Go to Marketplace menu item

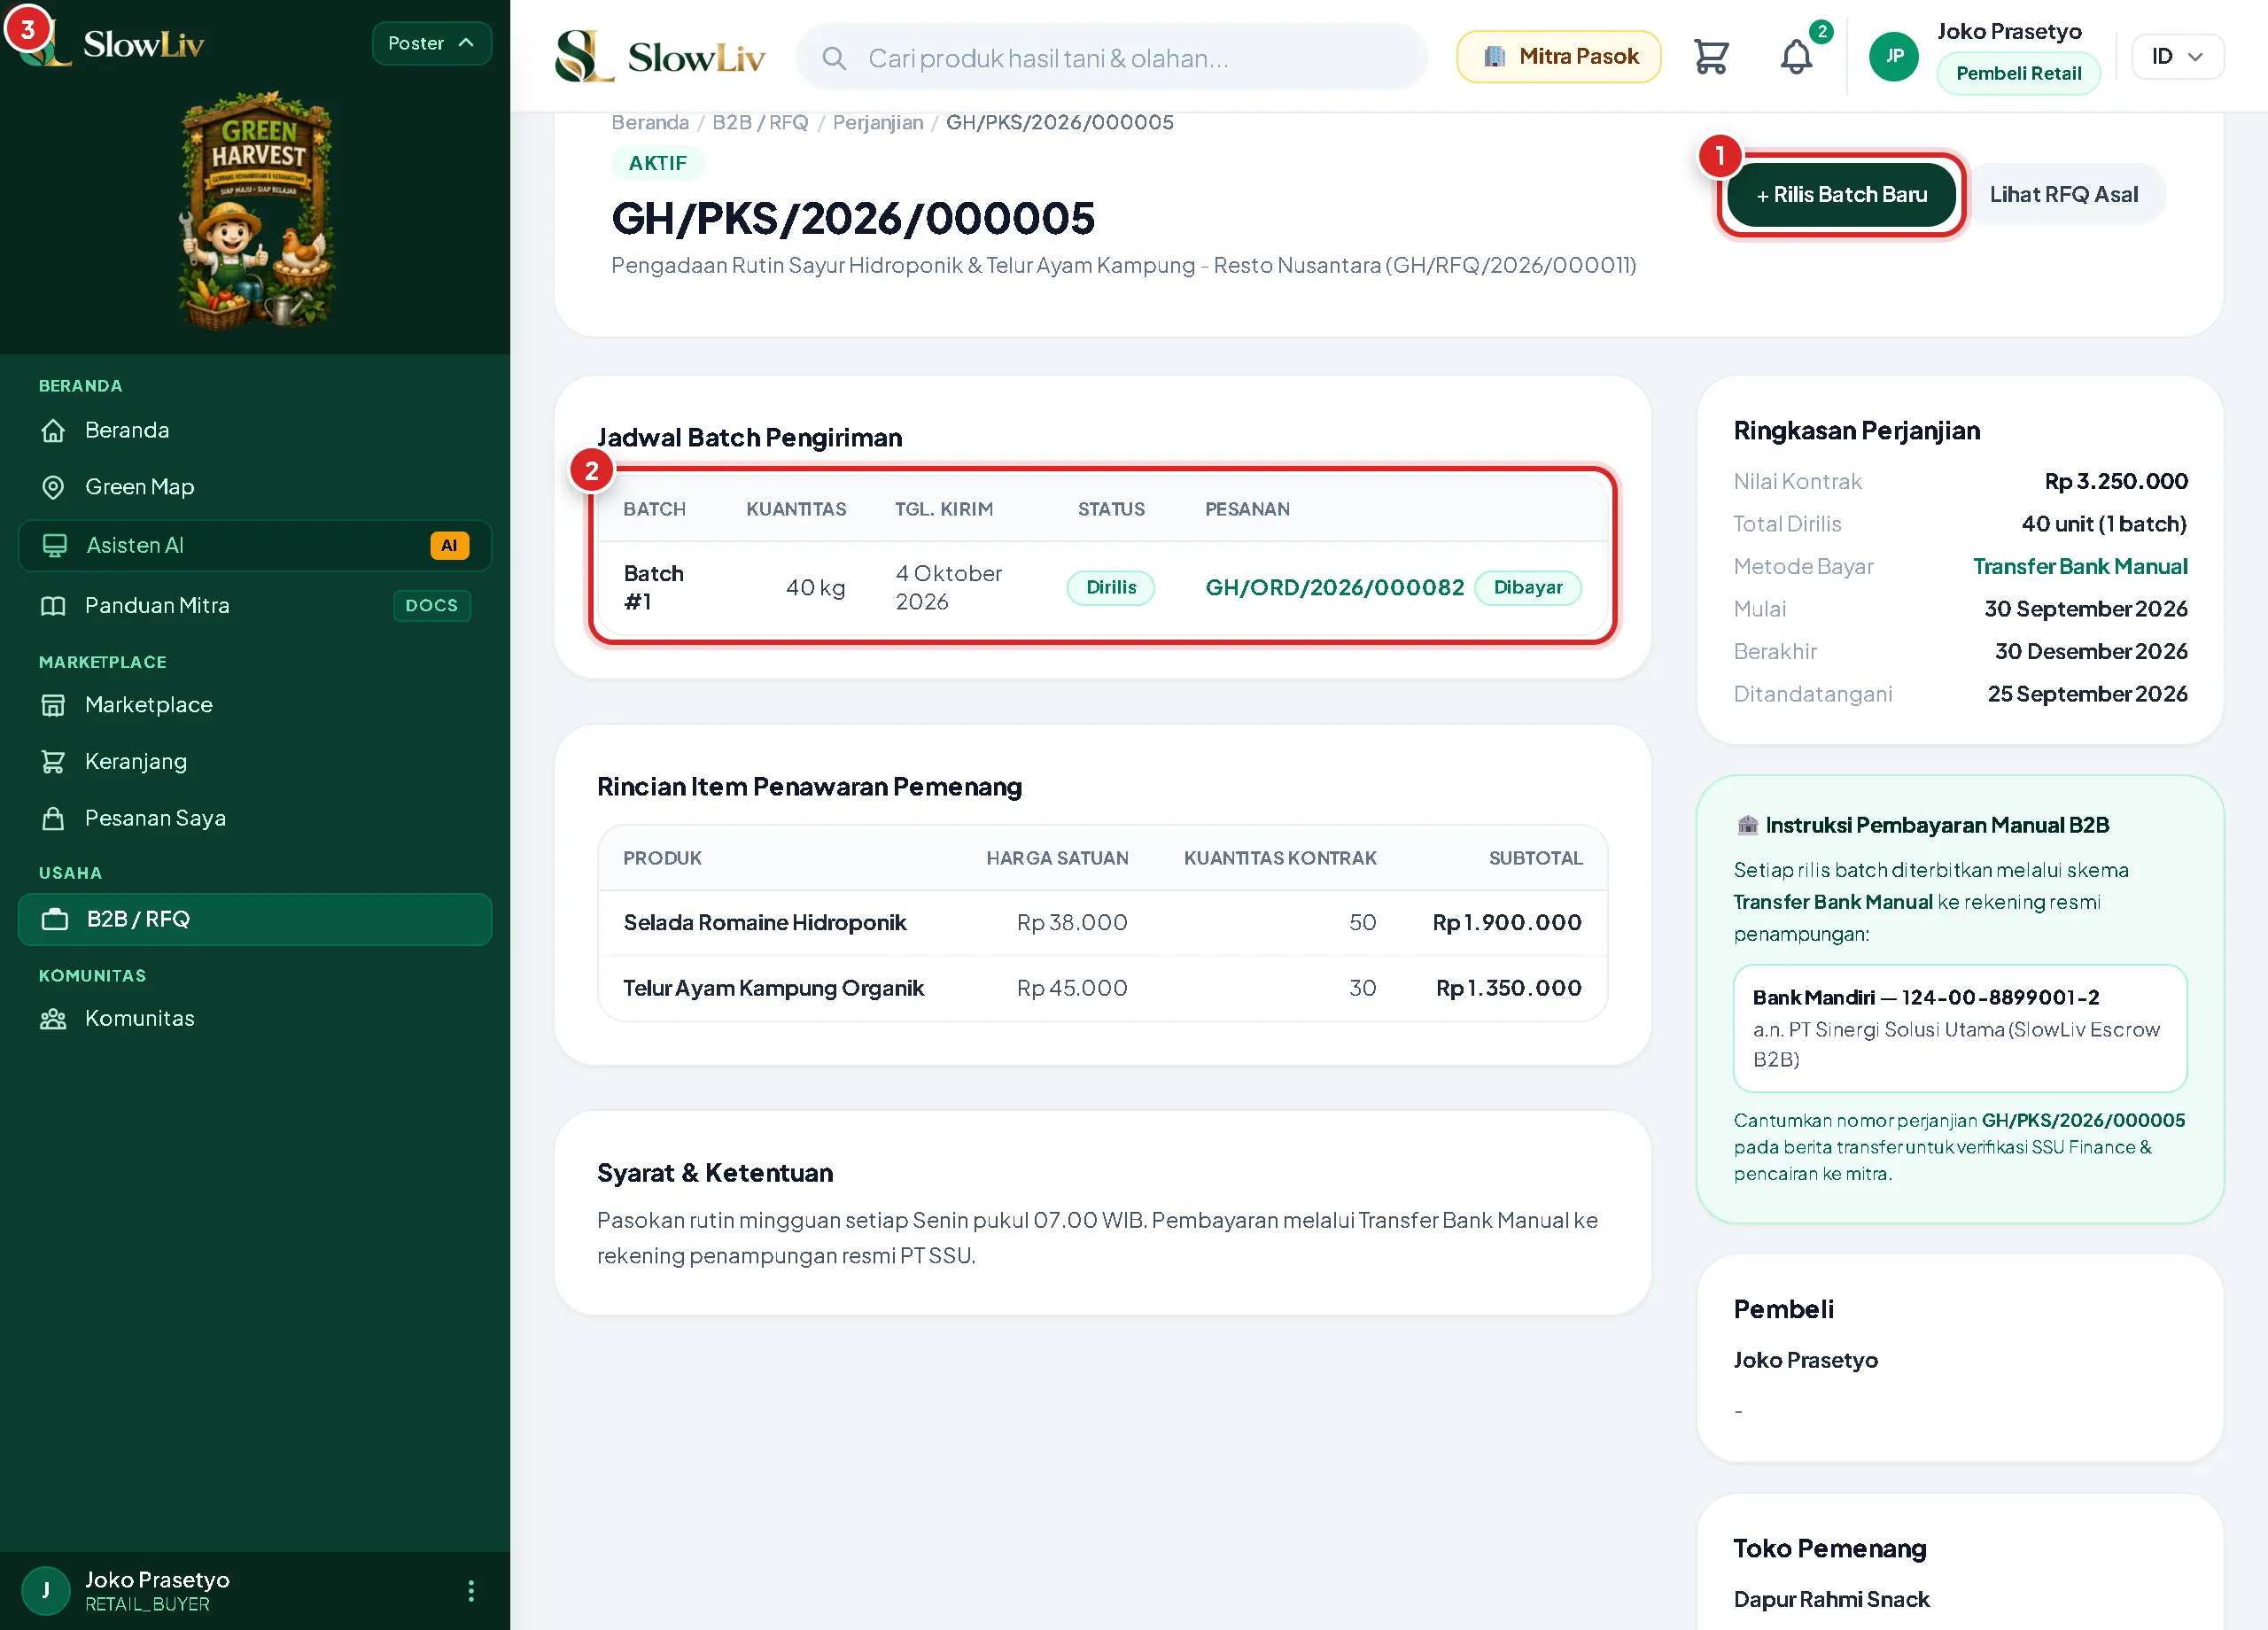point(254,705)
